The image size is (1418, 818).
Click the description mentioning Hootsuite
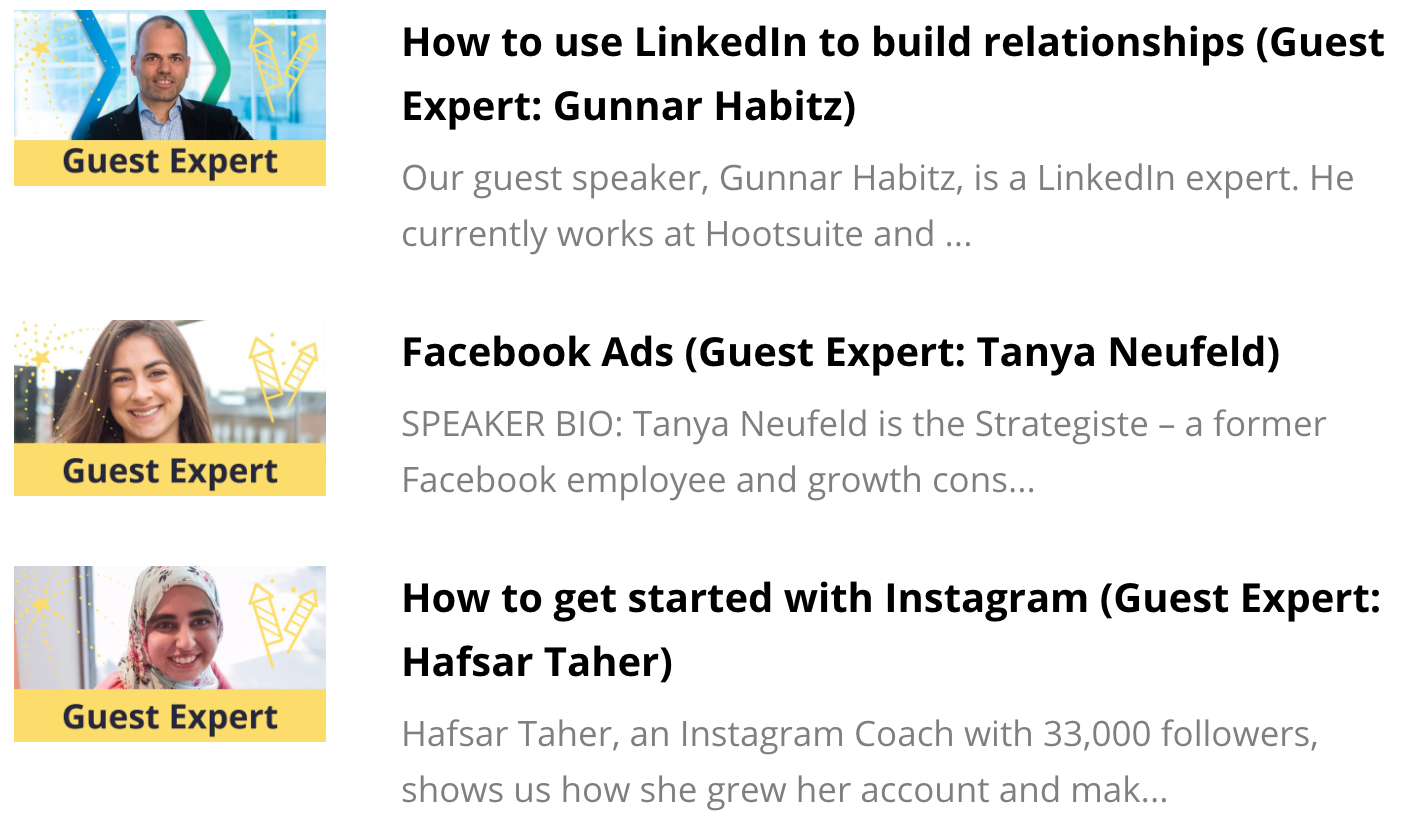click(877, 207)
